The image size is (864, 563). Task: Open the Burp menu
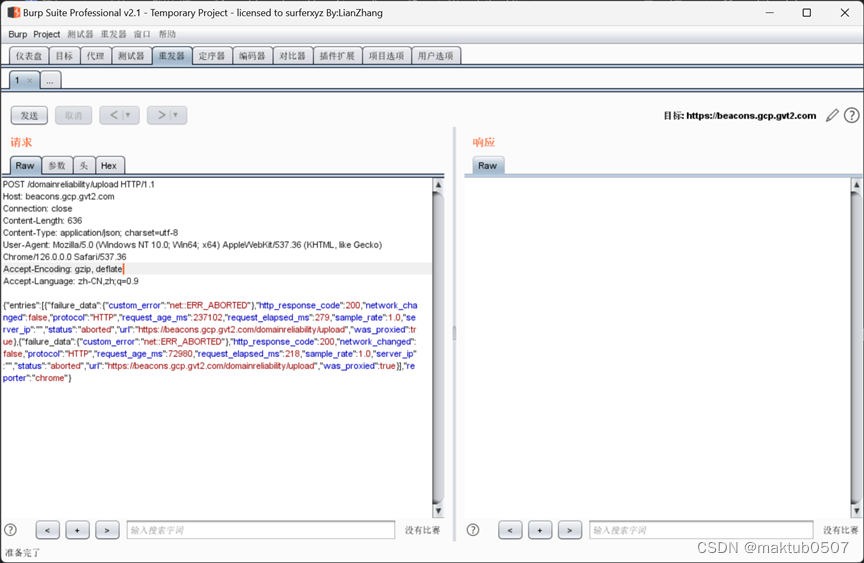(x=18, y=34)
